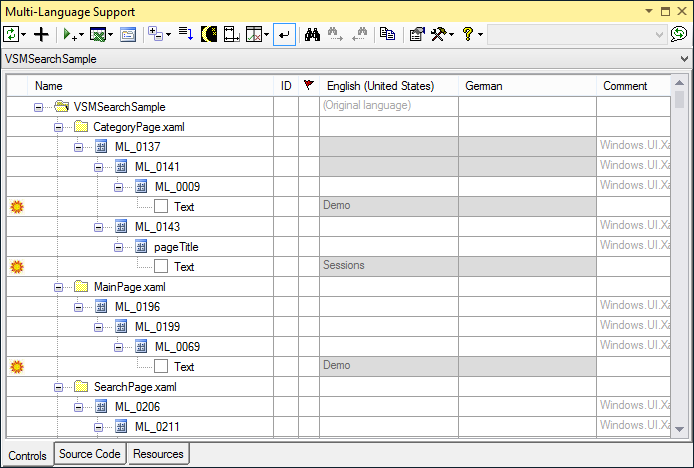Click the properties icon beside the tools icon
This screenshot has width=694, height=468.
[x=416, y=34]
